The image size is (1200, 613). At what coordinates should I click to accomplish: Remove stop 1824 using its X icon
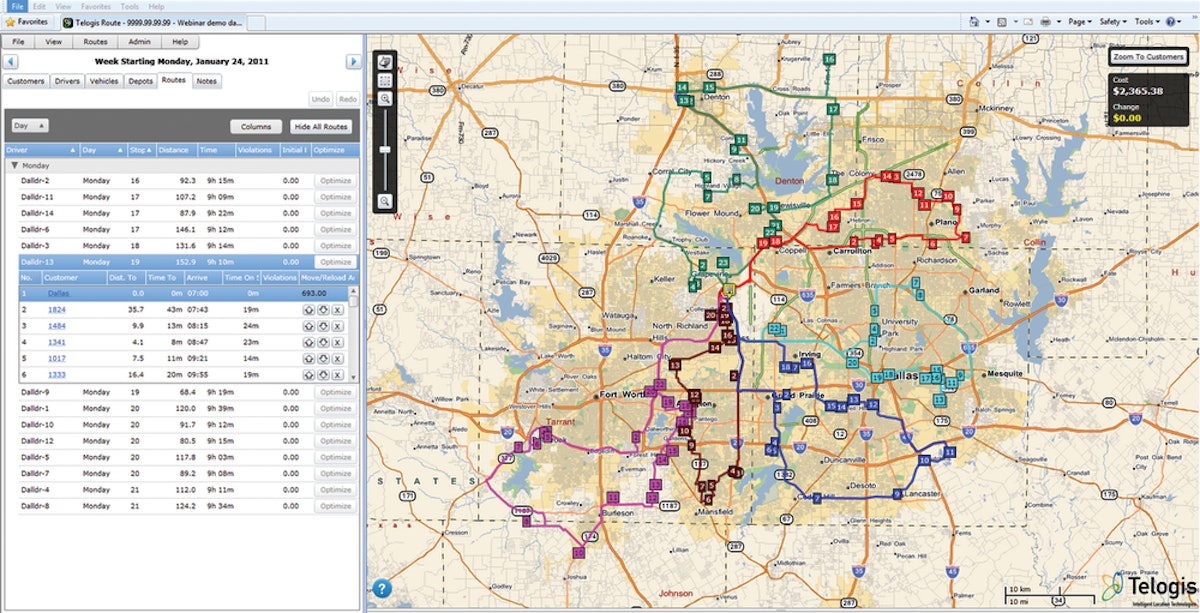(337, 310)
